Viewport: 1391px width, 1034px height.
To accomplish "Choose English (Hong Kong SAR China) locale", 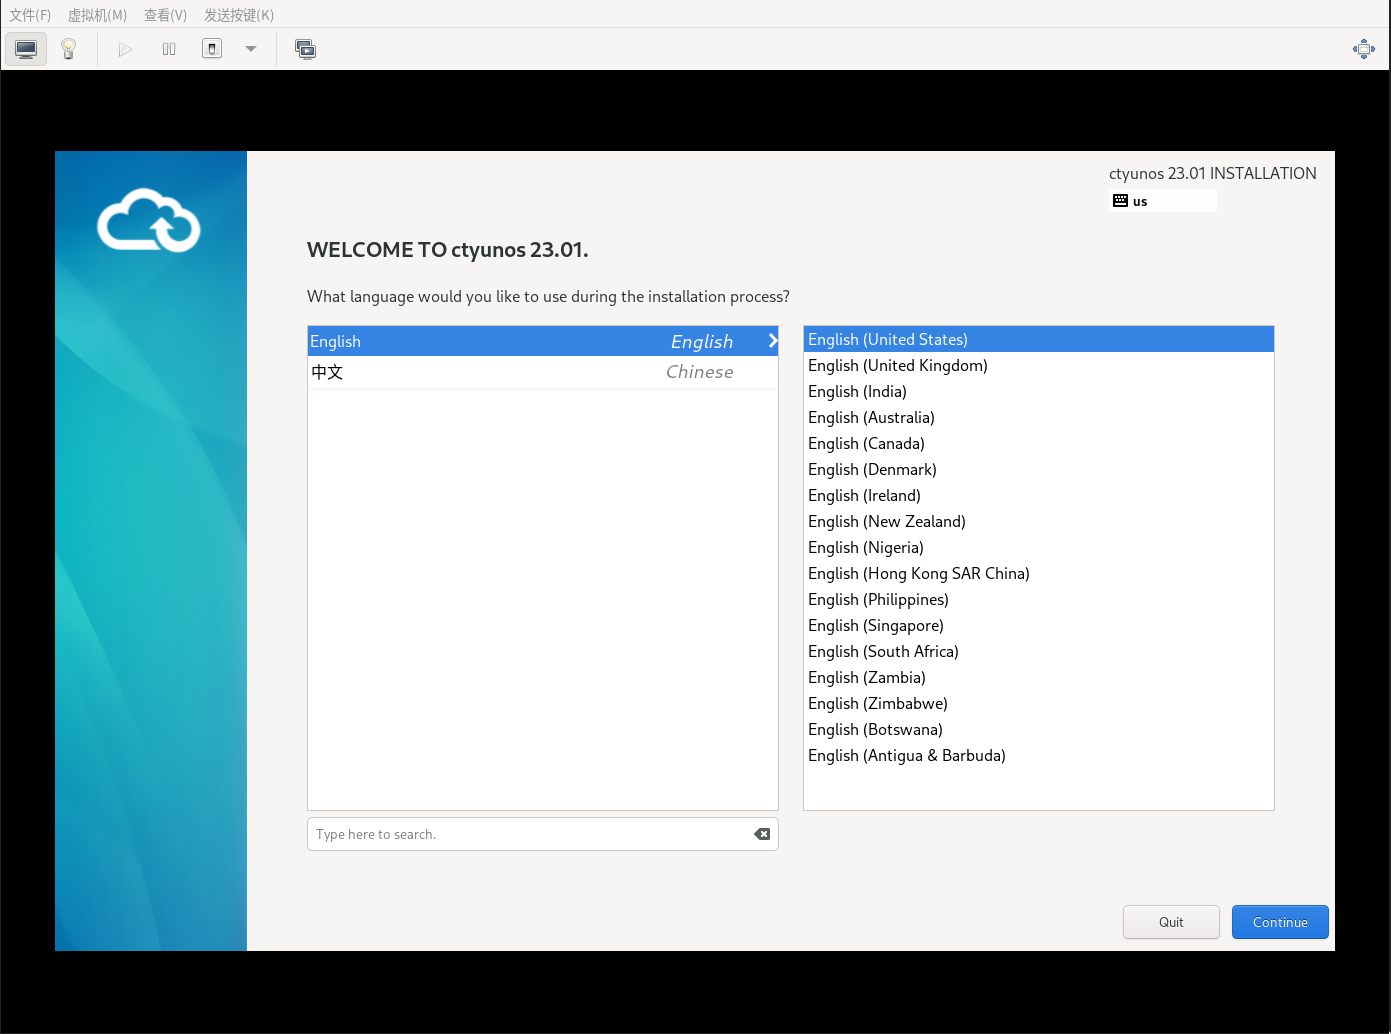I will 1039,574.
